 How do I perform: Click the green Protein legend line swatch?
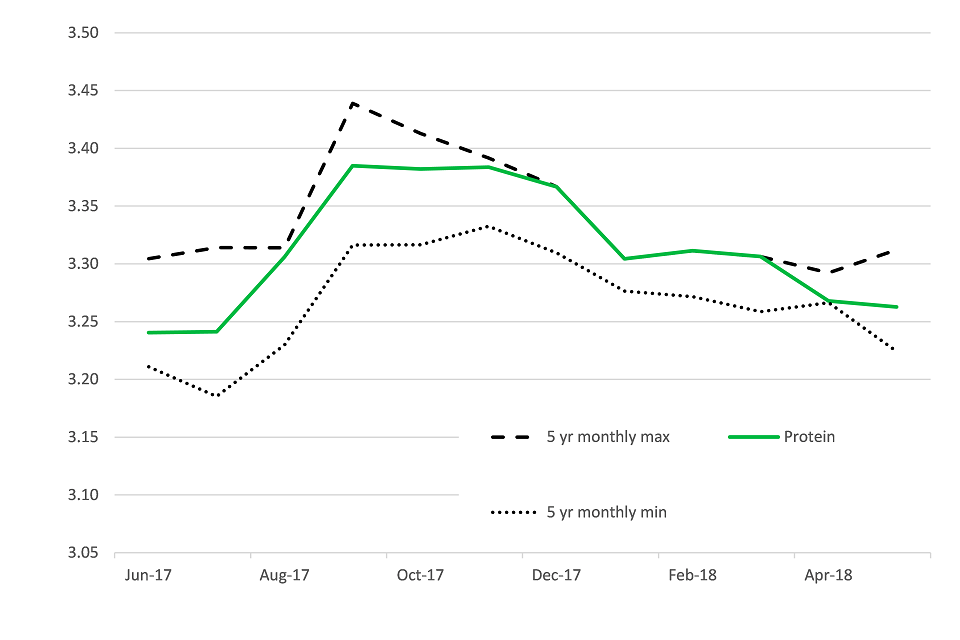click(752, 437)
